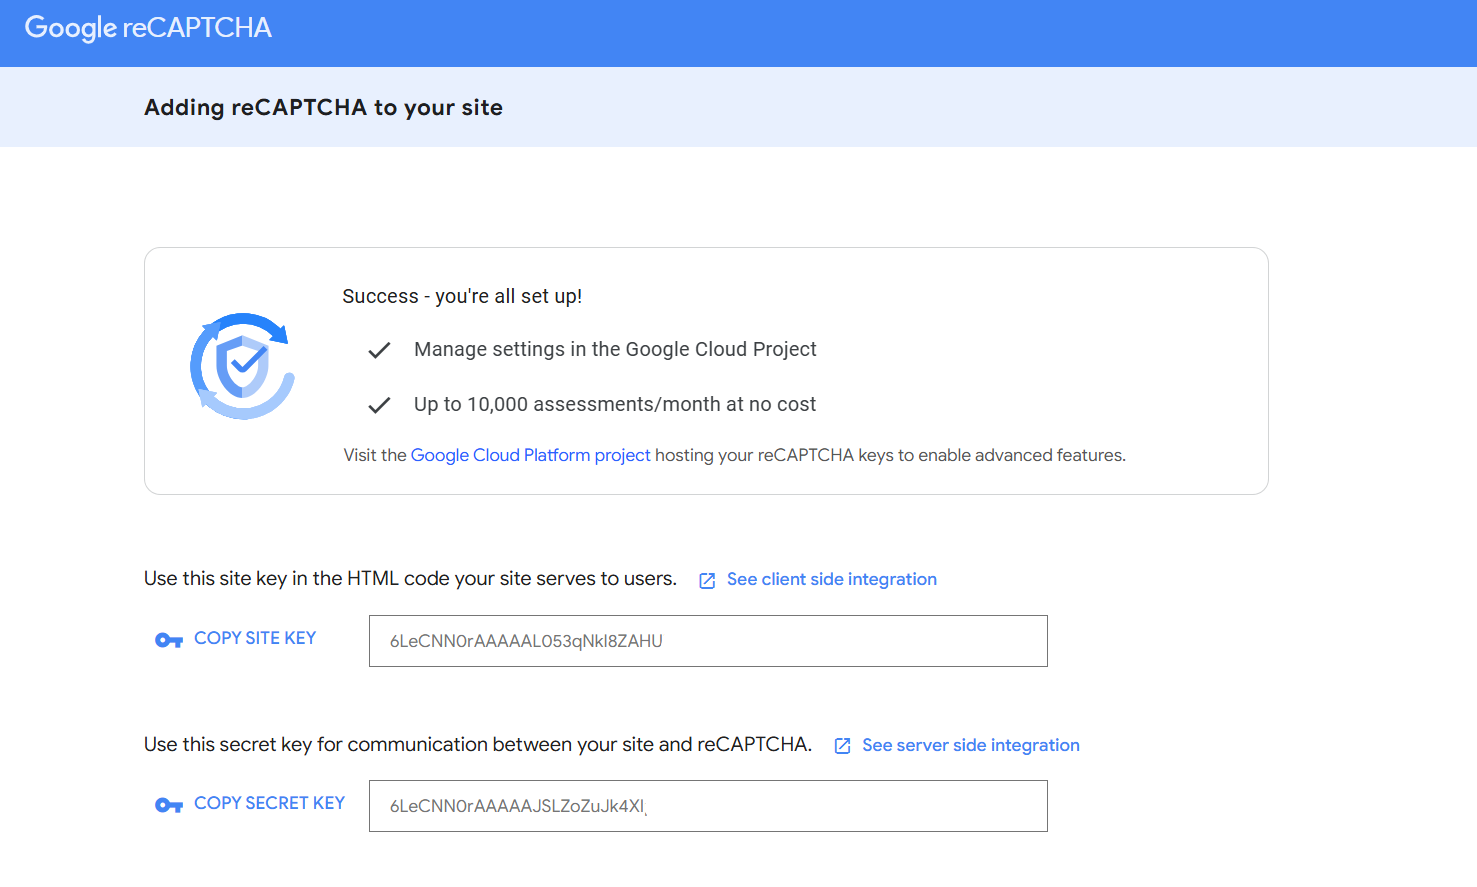
Task: Click the key icon beside COPY SECRET KEY
Action: [169, 805]
